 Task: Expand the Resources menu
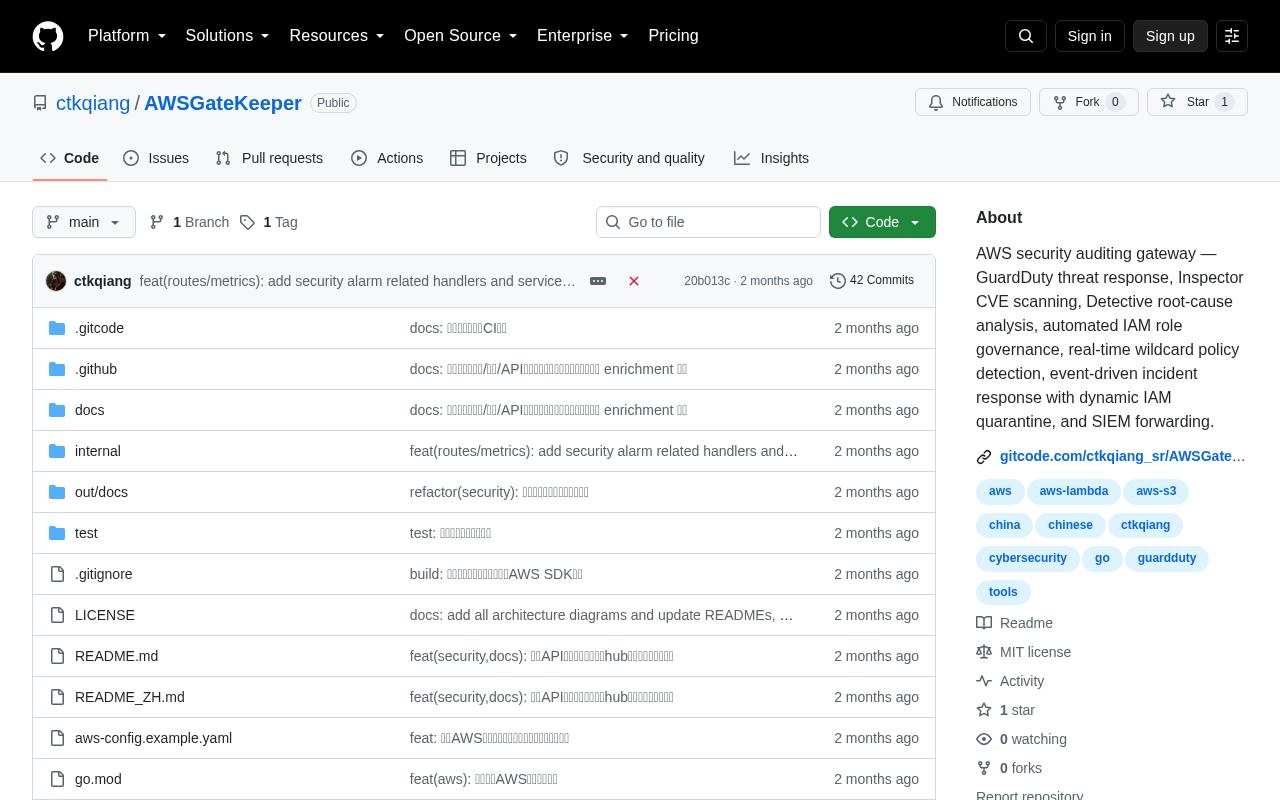pos(337,36)
